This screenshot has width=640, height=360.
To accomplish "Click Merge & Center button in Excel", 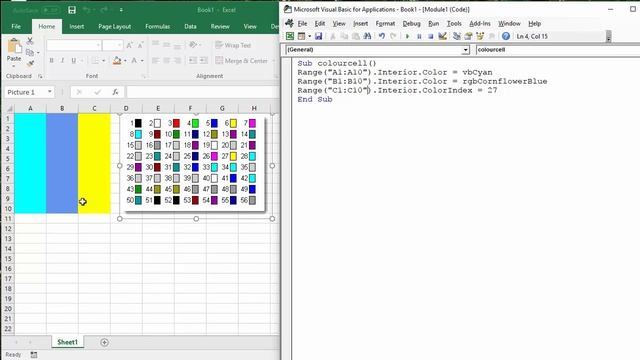I will (x=241, y=61).
